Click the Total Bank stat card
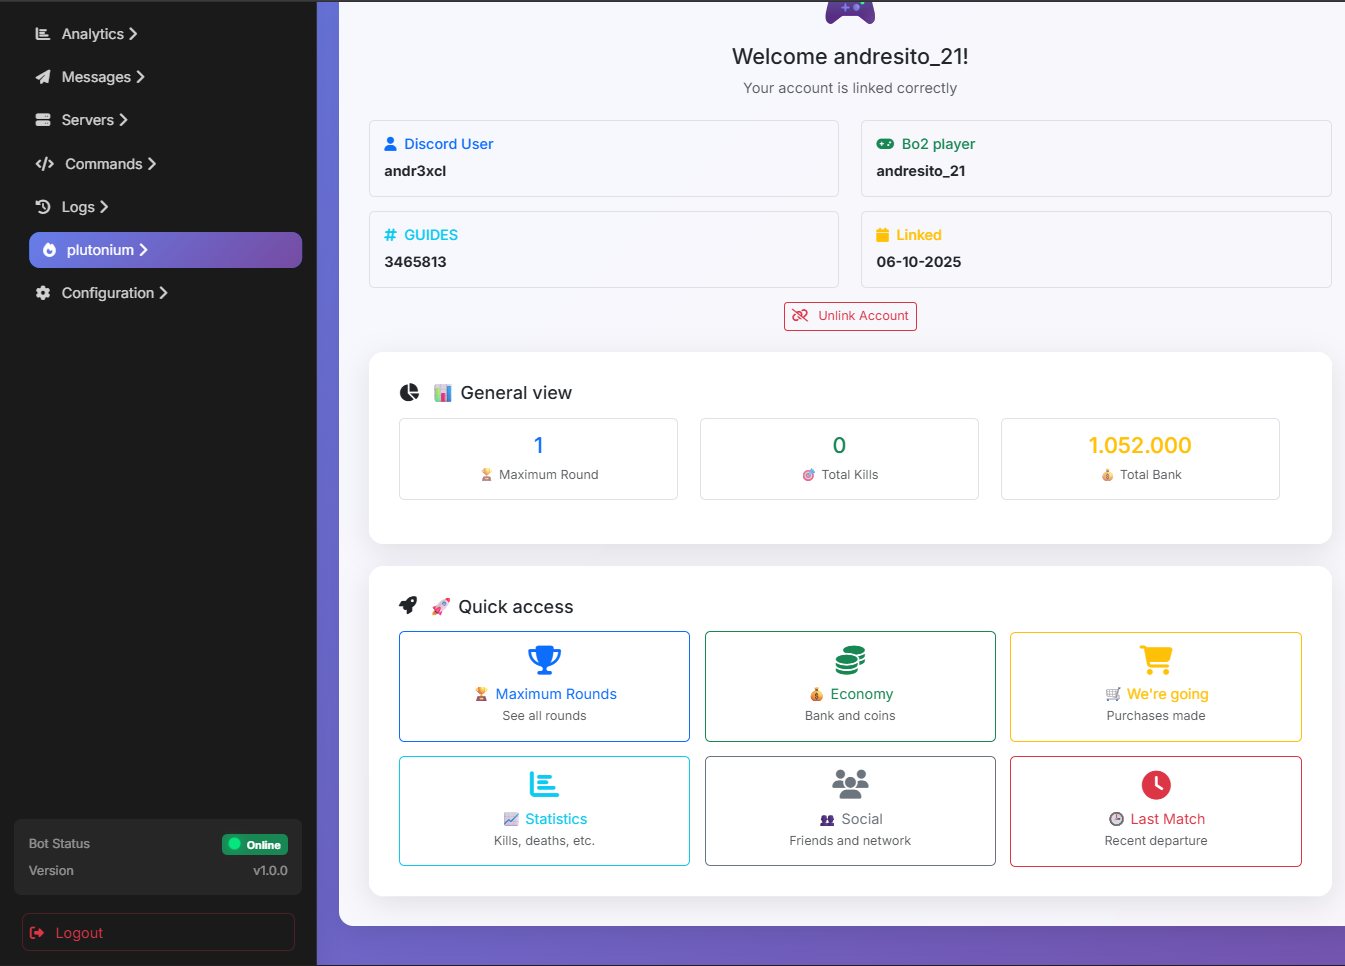The image size is (1345, 966). (x=1139, y=459)
